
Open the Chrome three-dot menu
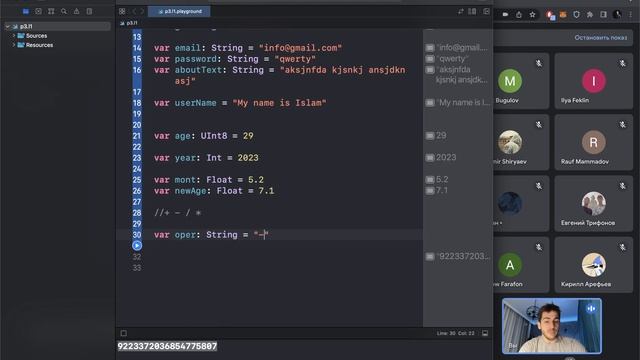tap(631, 15)
